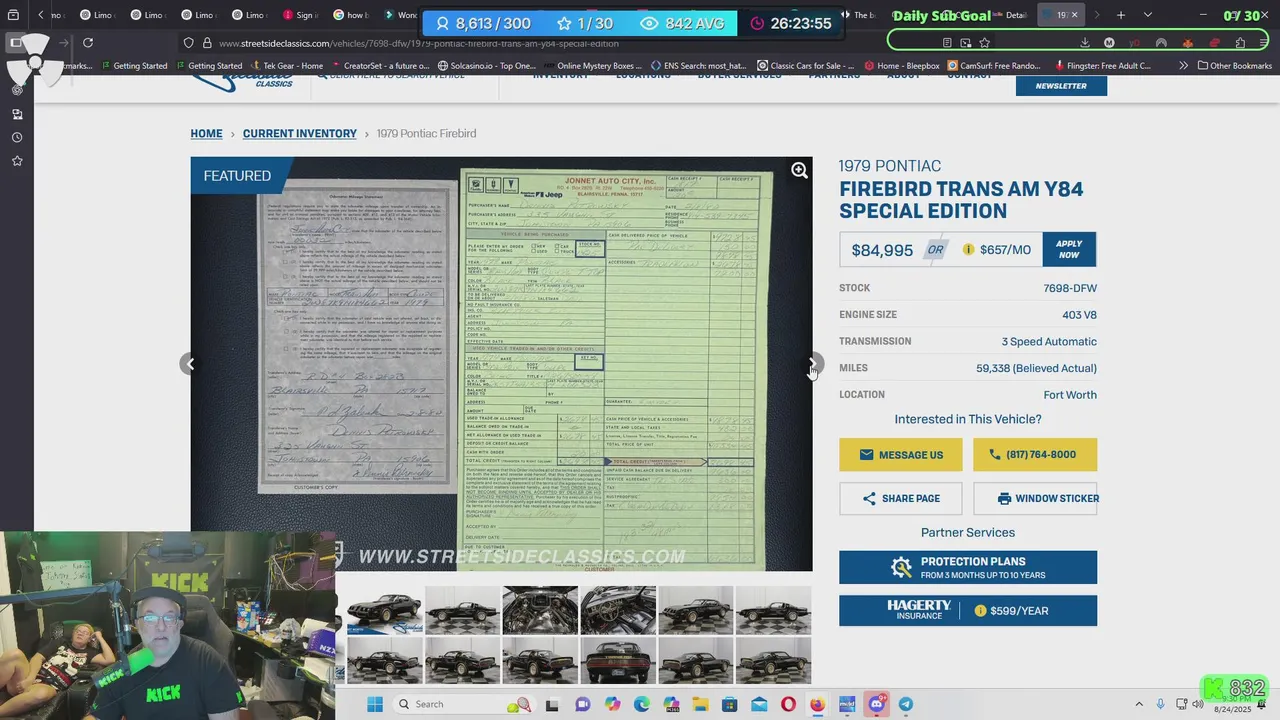Show hidden system tray icons chevron

coord(1138,704)
